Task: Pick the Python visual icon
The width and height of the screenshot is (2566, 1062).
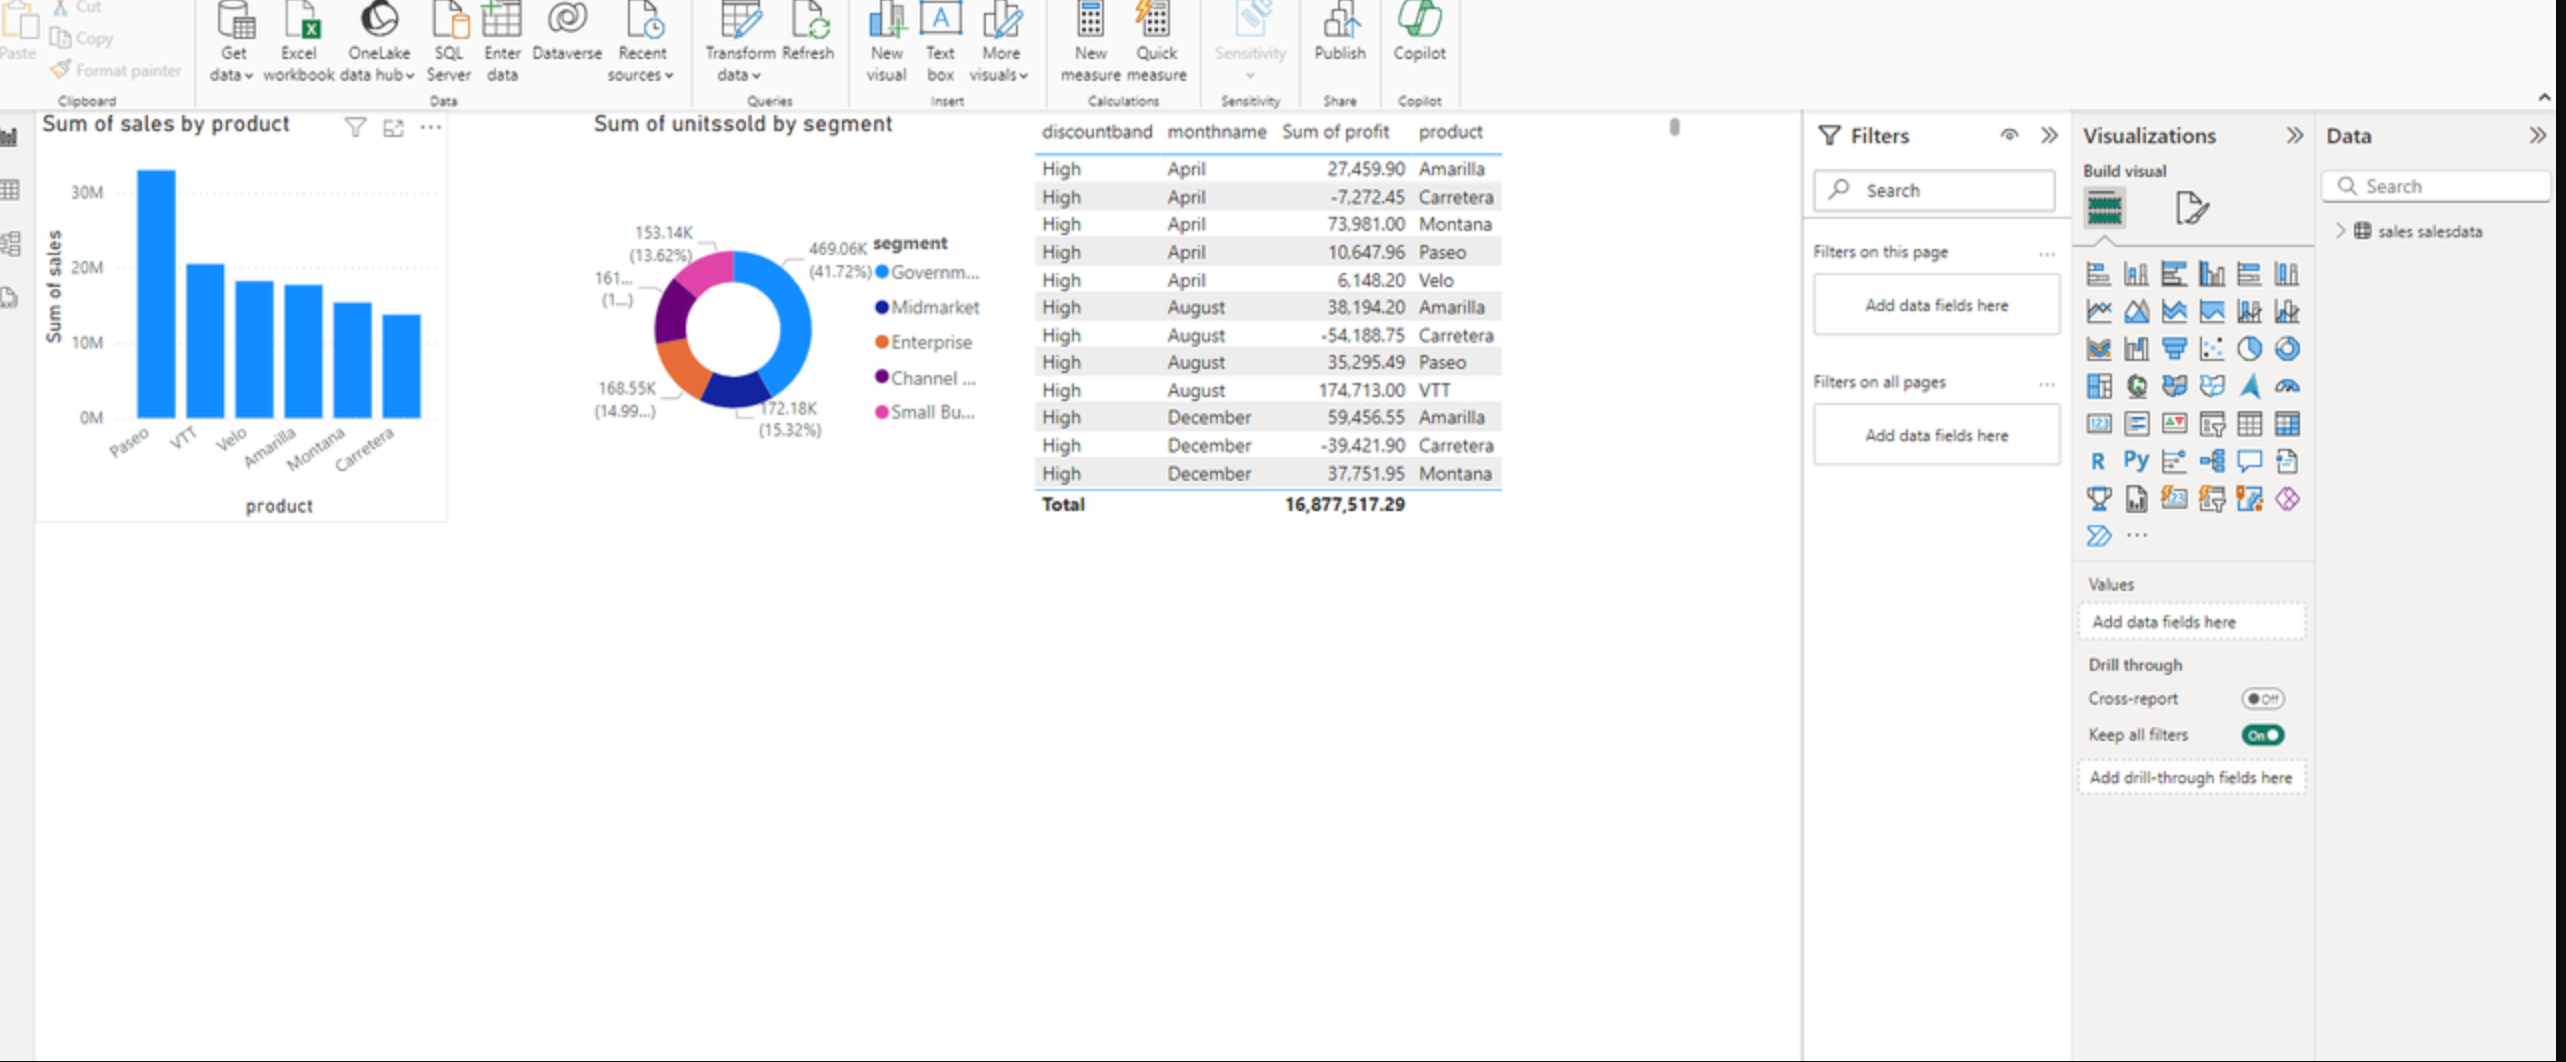Action: click(x=2136, y=461)
